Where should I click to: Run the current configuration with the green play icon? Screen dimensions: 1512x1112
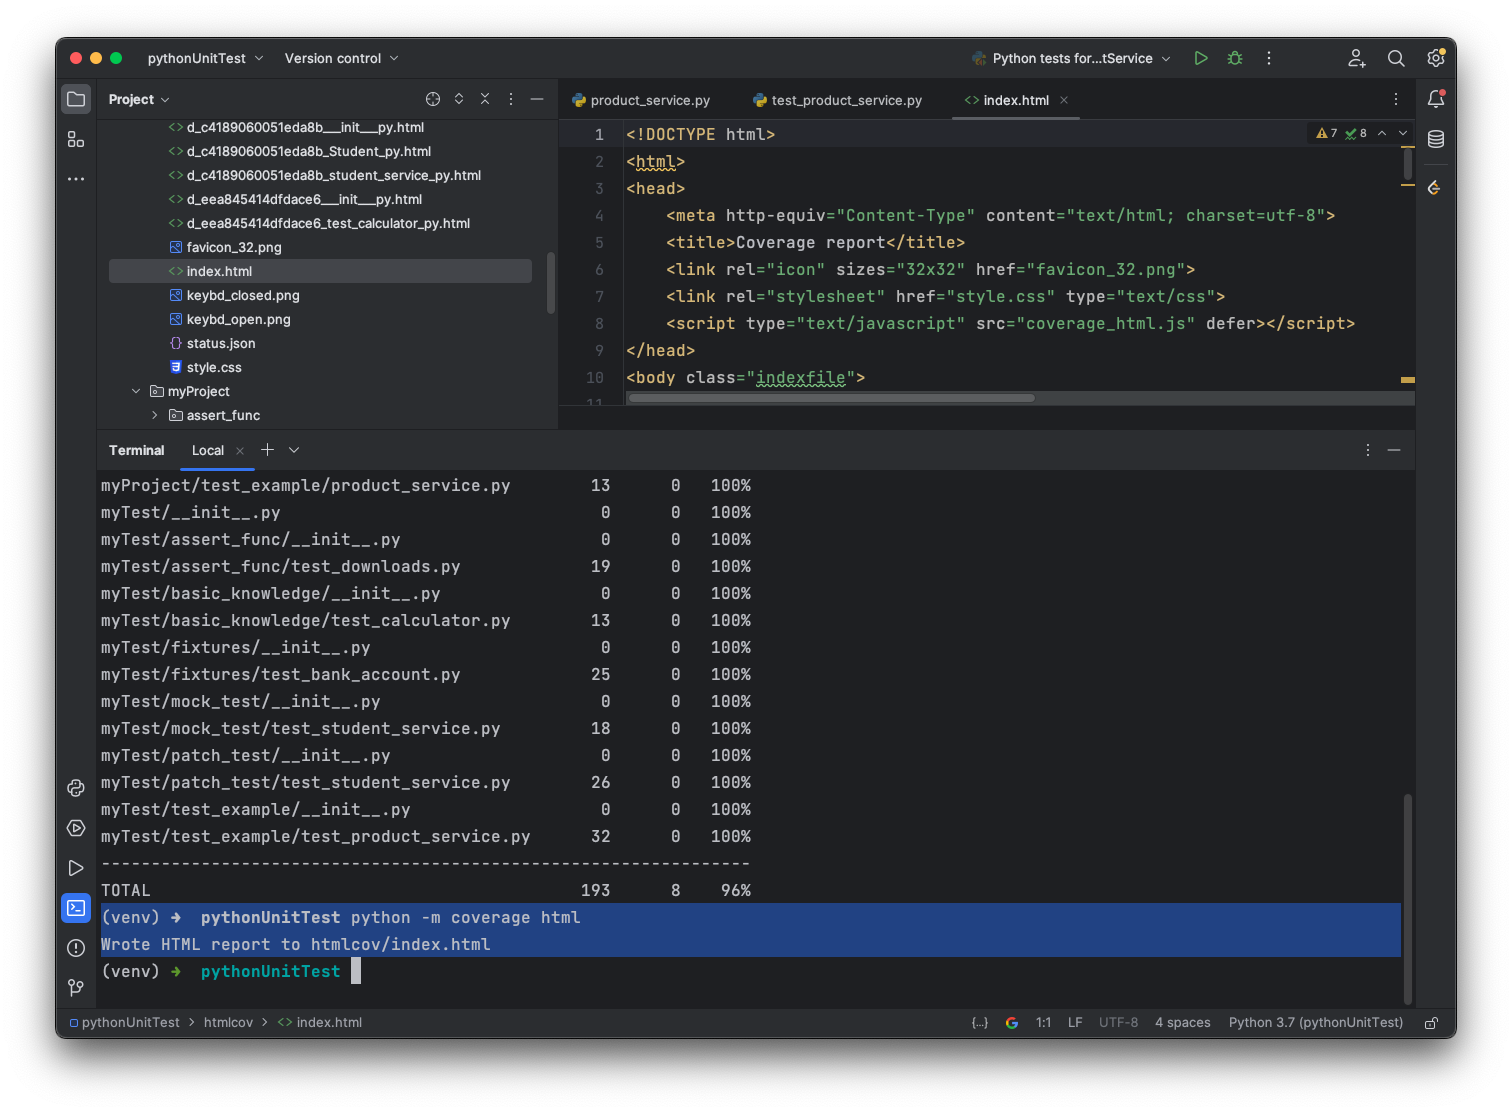(1201, 58)
